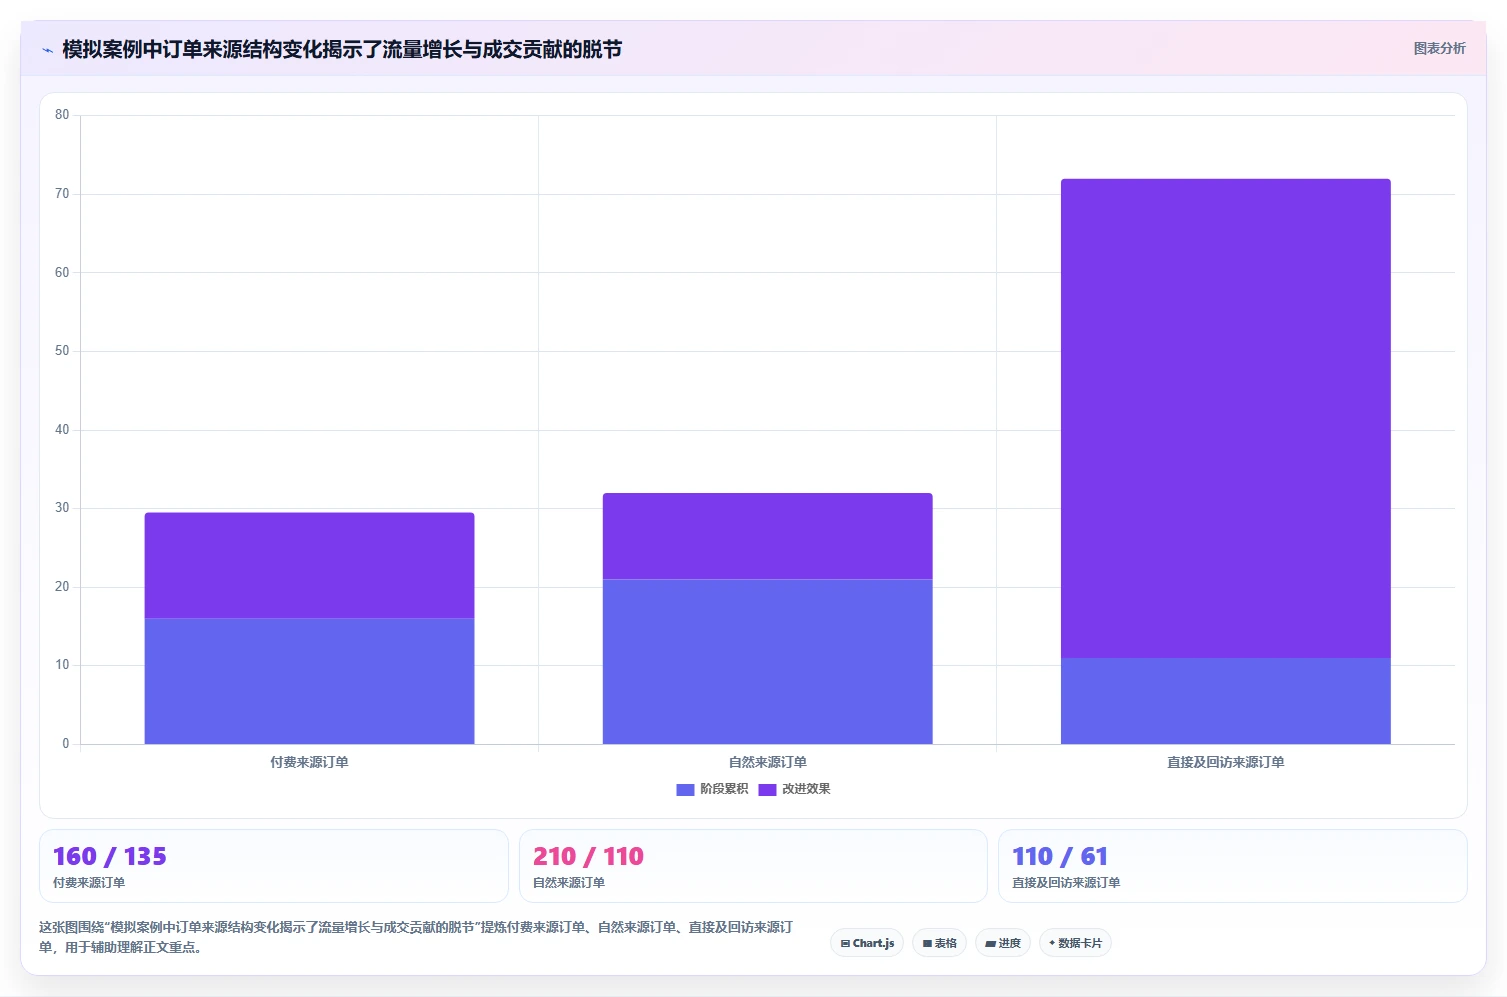Click the blue bar segment for 付费来源订单

tap(309, 681)
